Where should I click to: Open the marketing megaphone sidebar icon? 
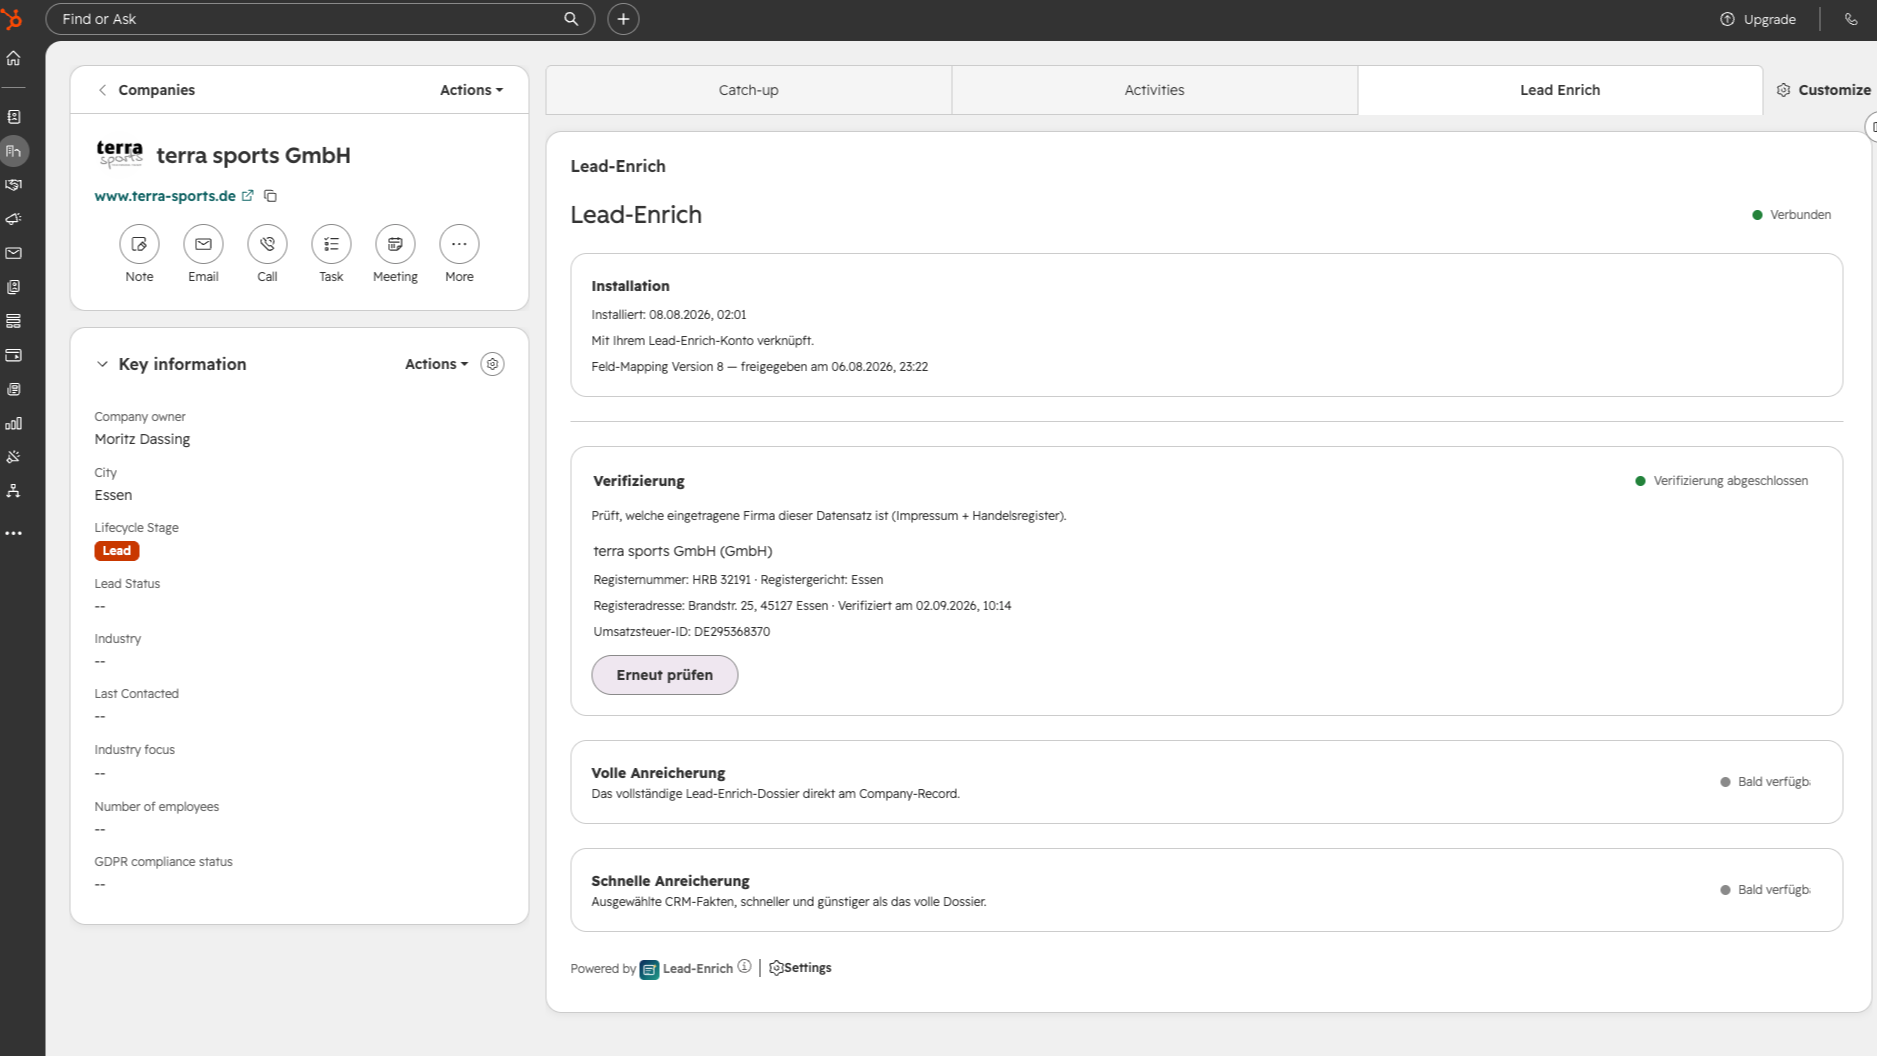[14, 219]
